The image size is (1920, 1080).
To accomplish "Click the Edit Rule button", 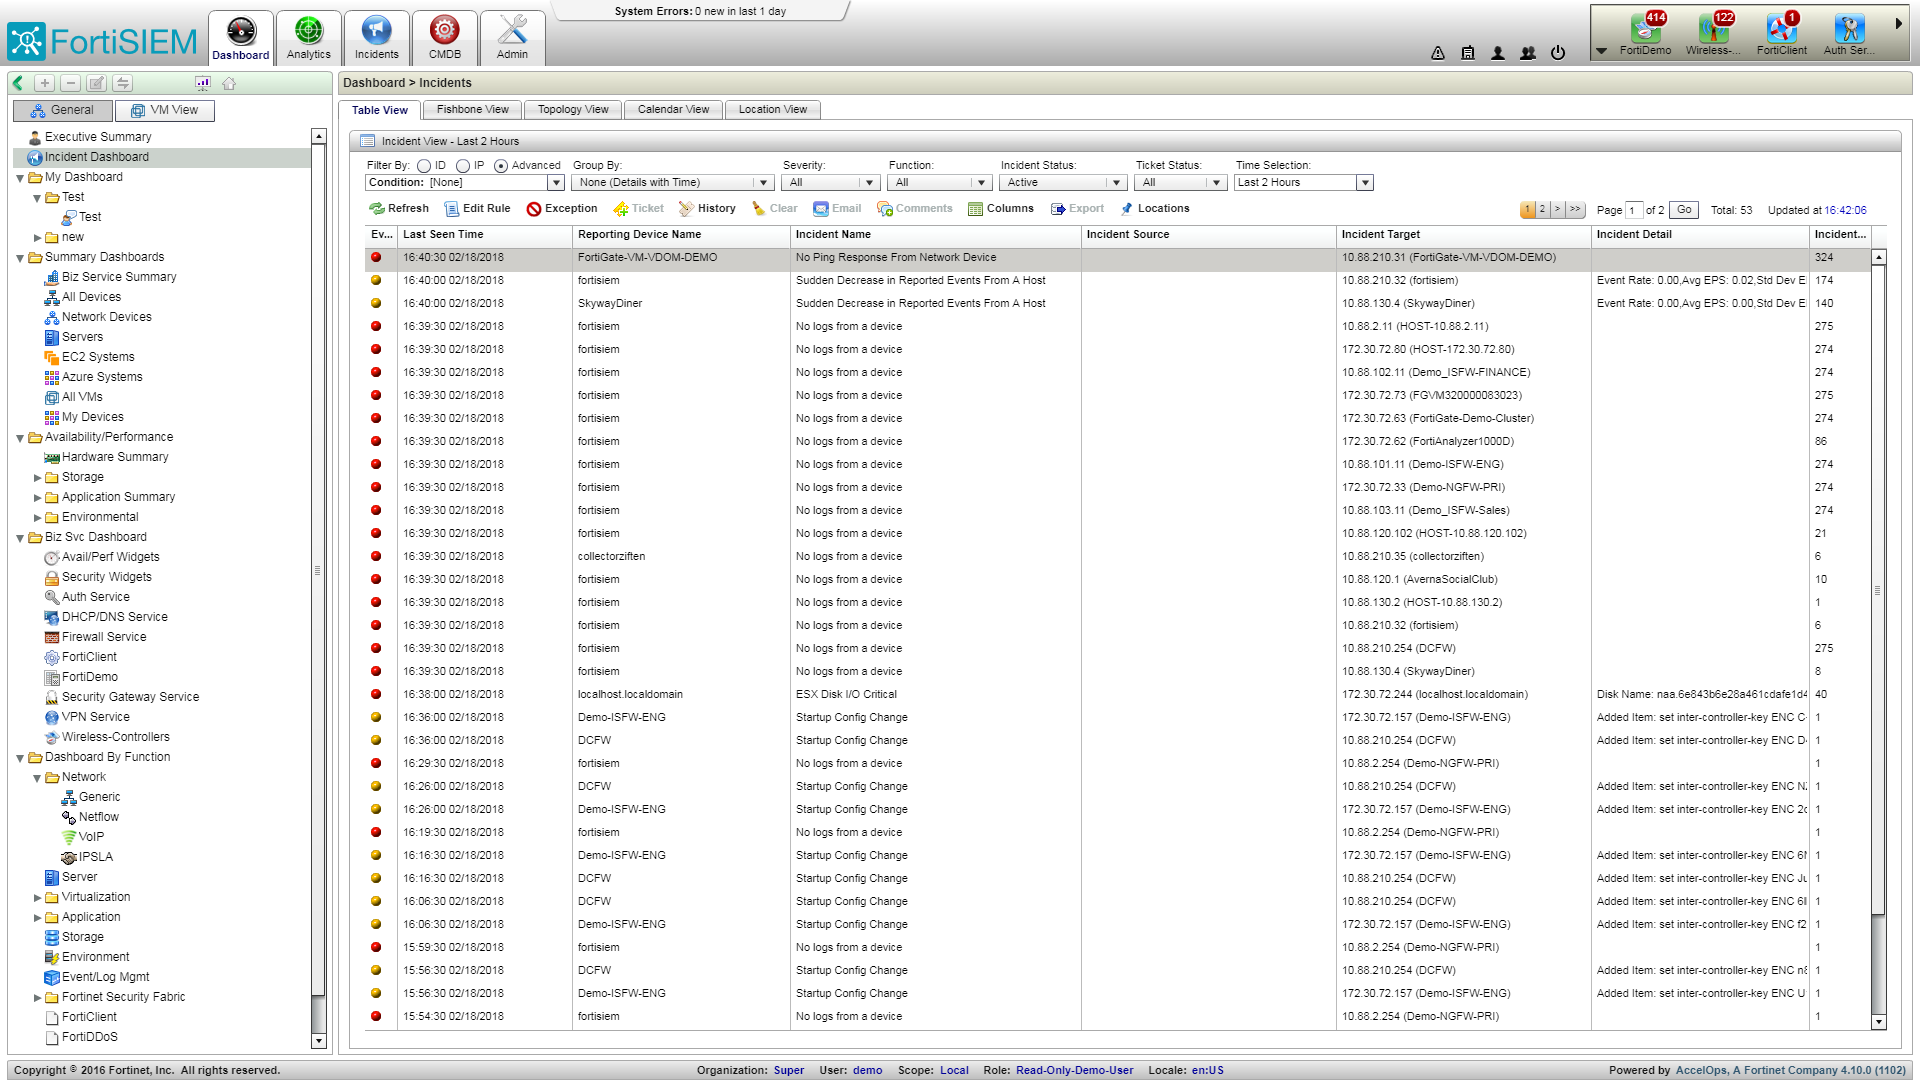I will click(x=478, y=209).
